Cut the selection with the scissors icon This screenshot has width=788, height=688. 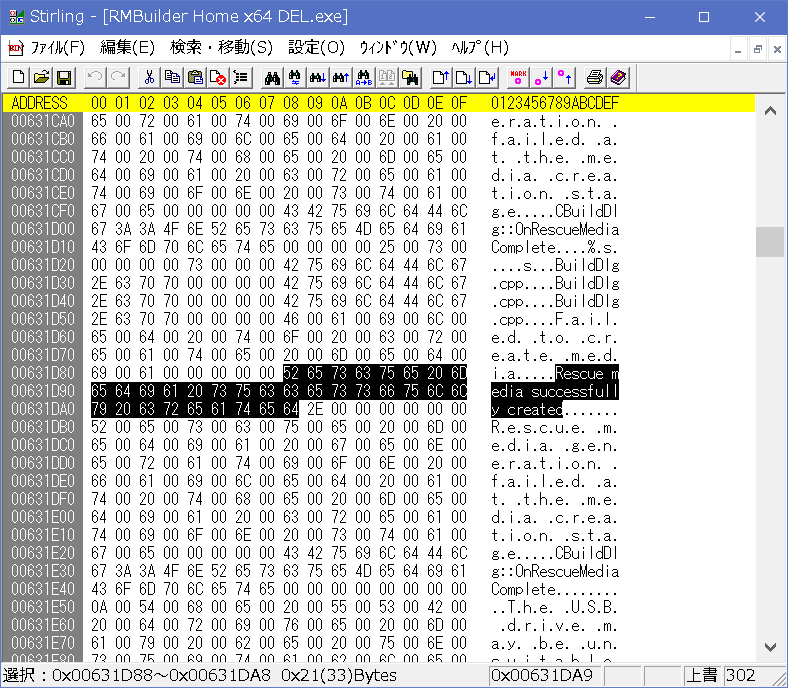(149, 77)
